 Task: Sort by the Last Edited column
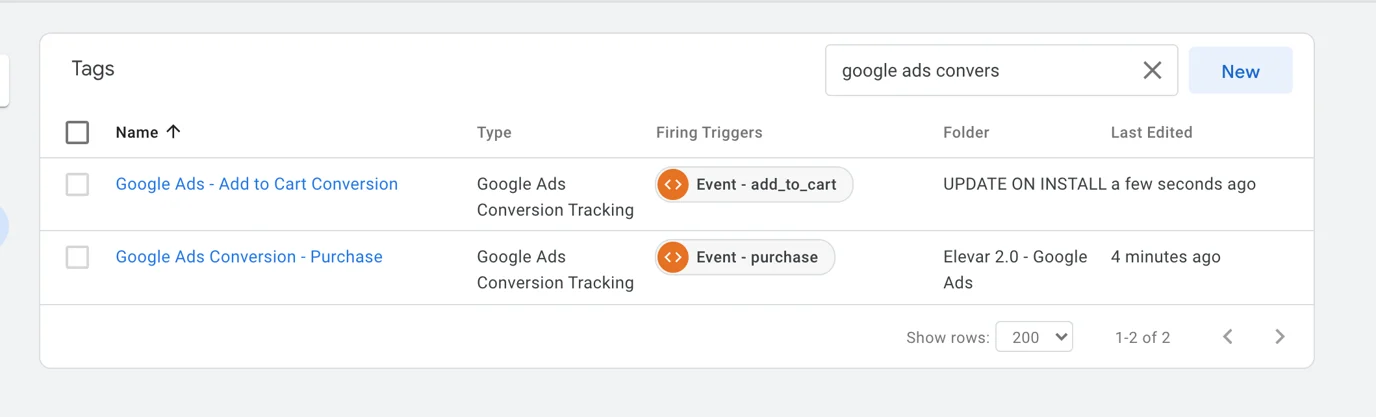coord(1151,132)
